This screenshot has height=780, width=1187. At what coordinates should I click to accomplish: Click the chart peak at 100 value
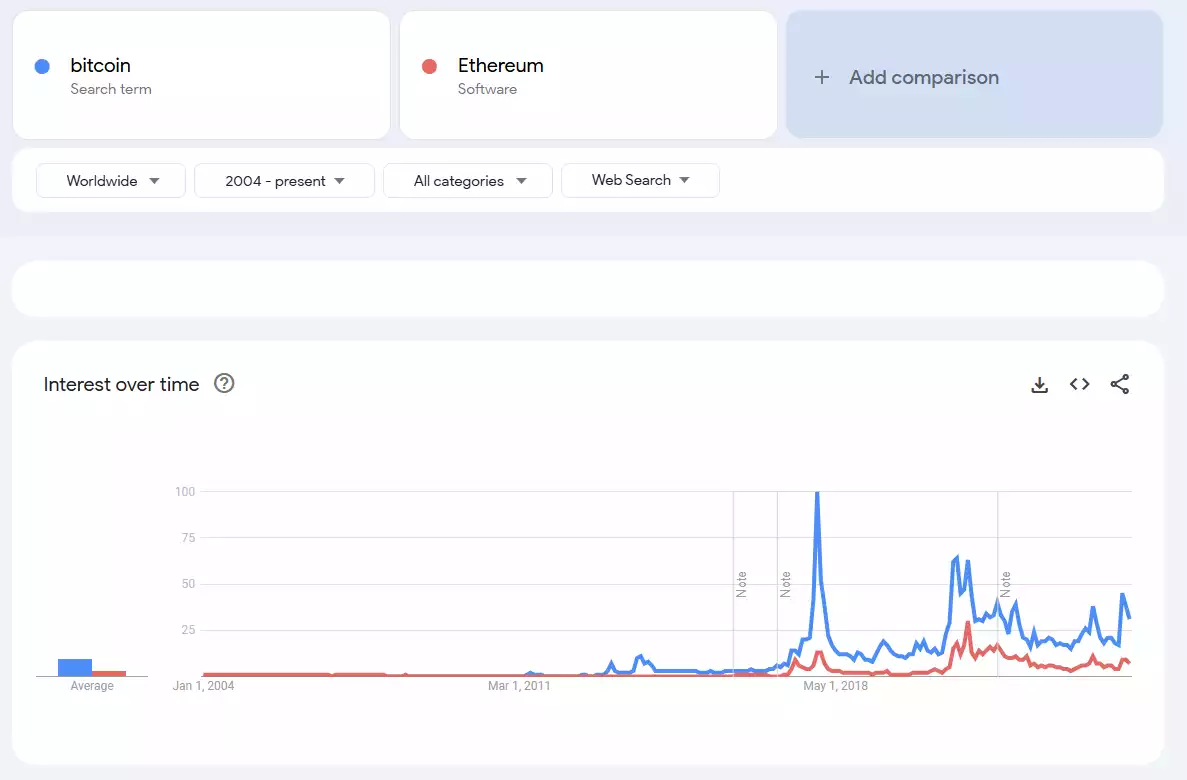[x=816, y=492]
